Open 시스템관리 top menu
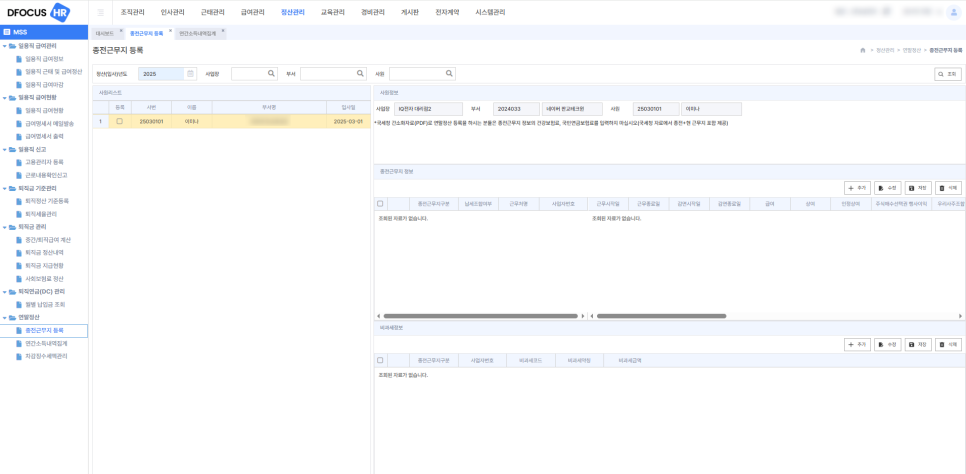 click(490, 12)
